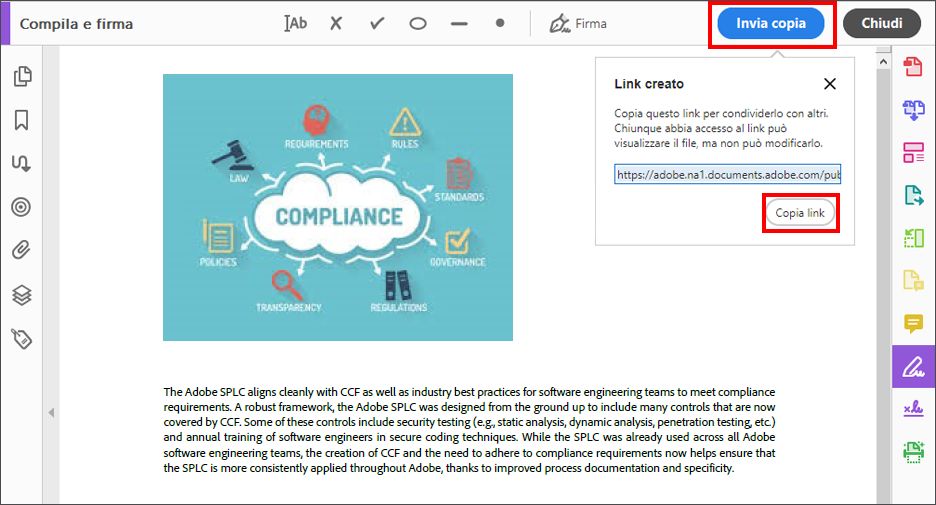The width and height of the screenshot is (936, 505).
Task: Click the Compliance image in the document
Action: coord(338,207)
